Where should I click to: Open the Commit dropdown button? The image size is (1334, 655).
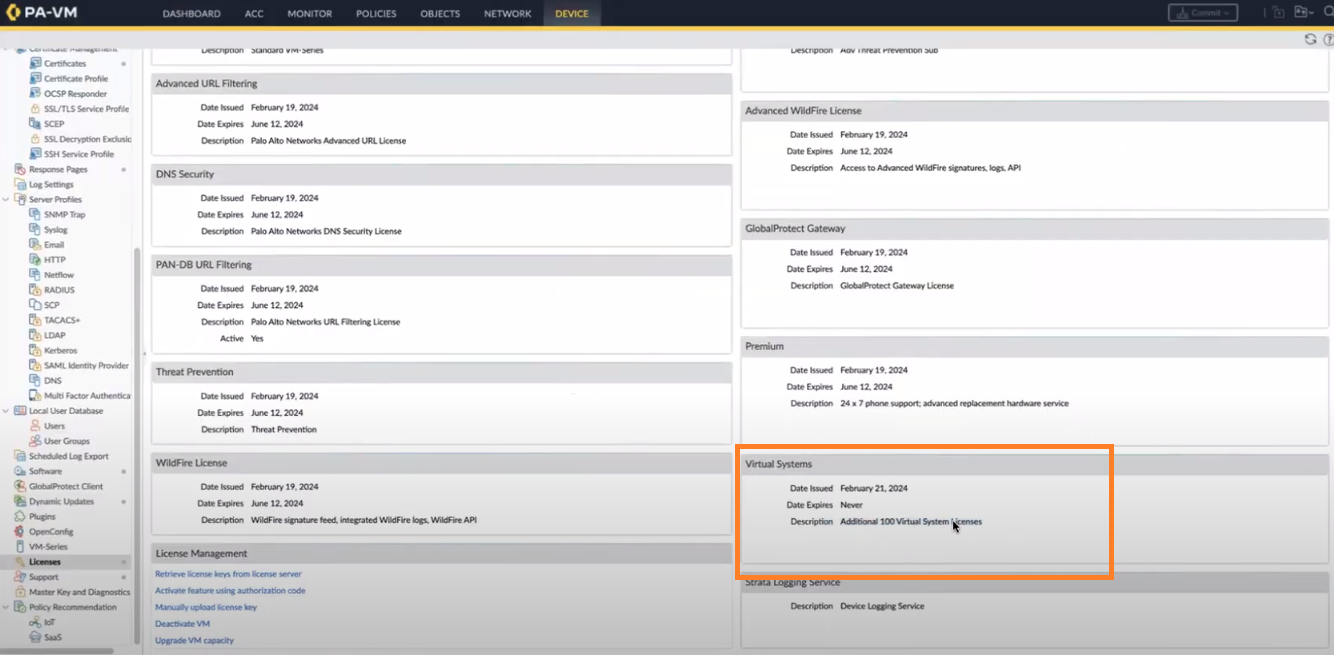[x=1202, y=13]
